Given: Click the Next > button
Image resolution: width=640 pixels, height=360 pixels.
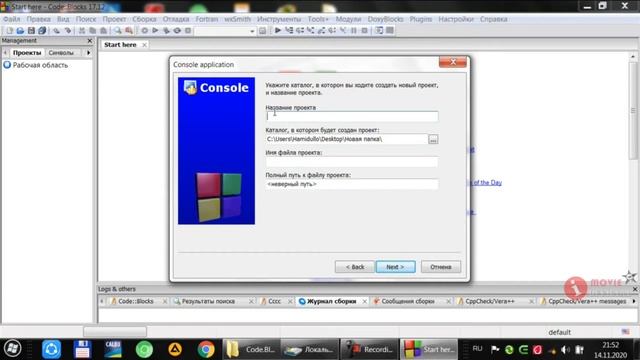Looking at the screenshot, I should 396,267.
